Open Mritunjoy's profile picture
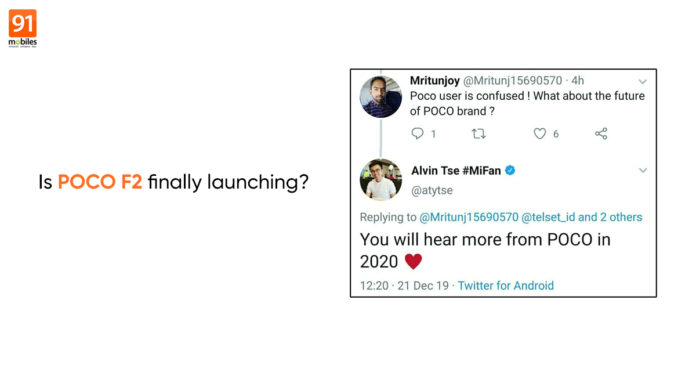The height and width of the screenshot is (365, 696). (380, 97)
